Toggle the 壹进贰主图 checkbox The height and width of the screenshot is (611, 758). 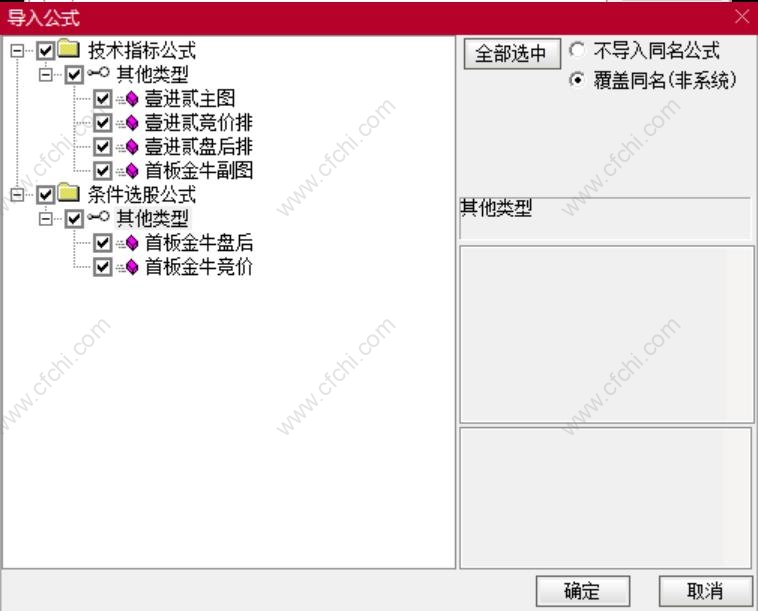coord(102,99)
